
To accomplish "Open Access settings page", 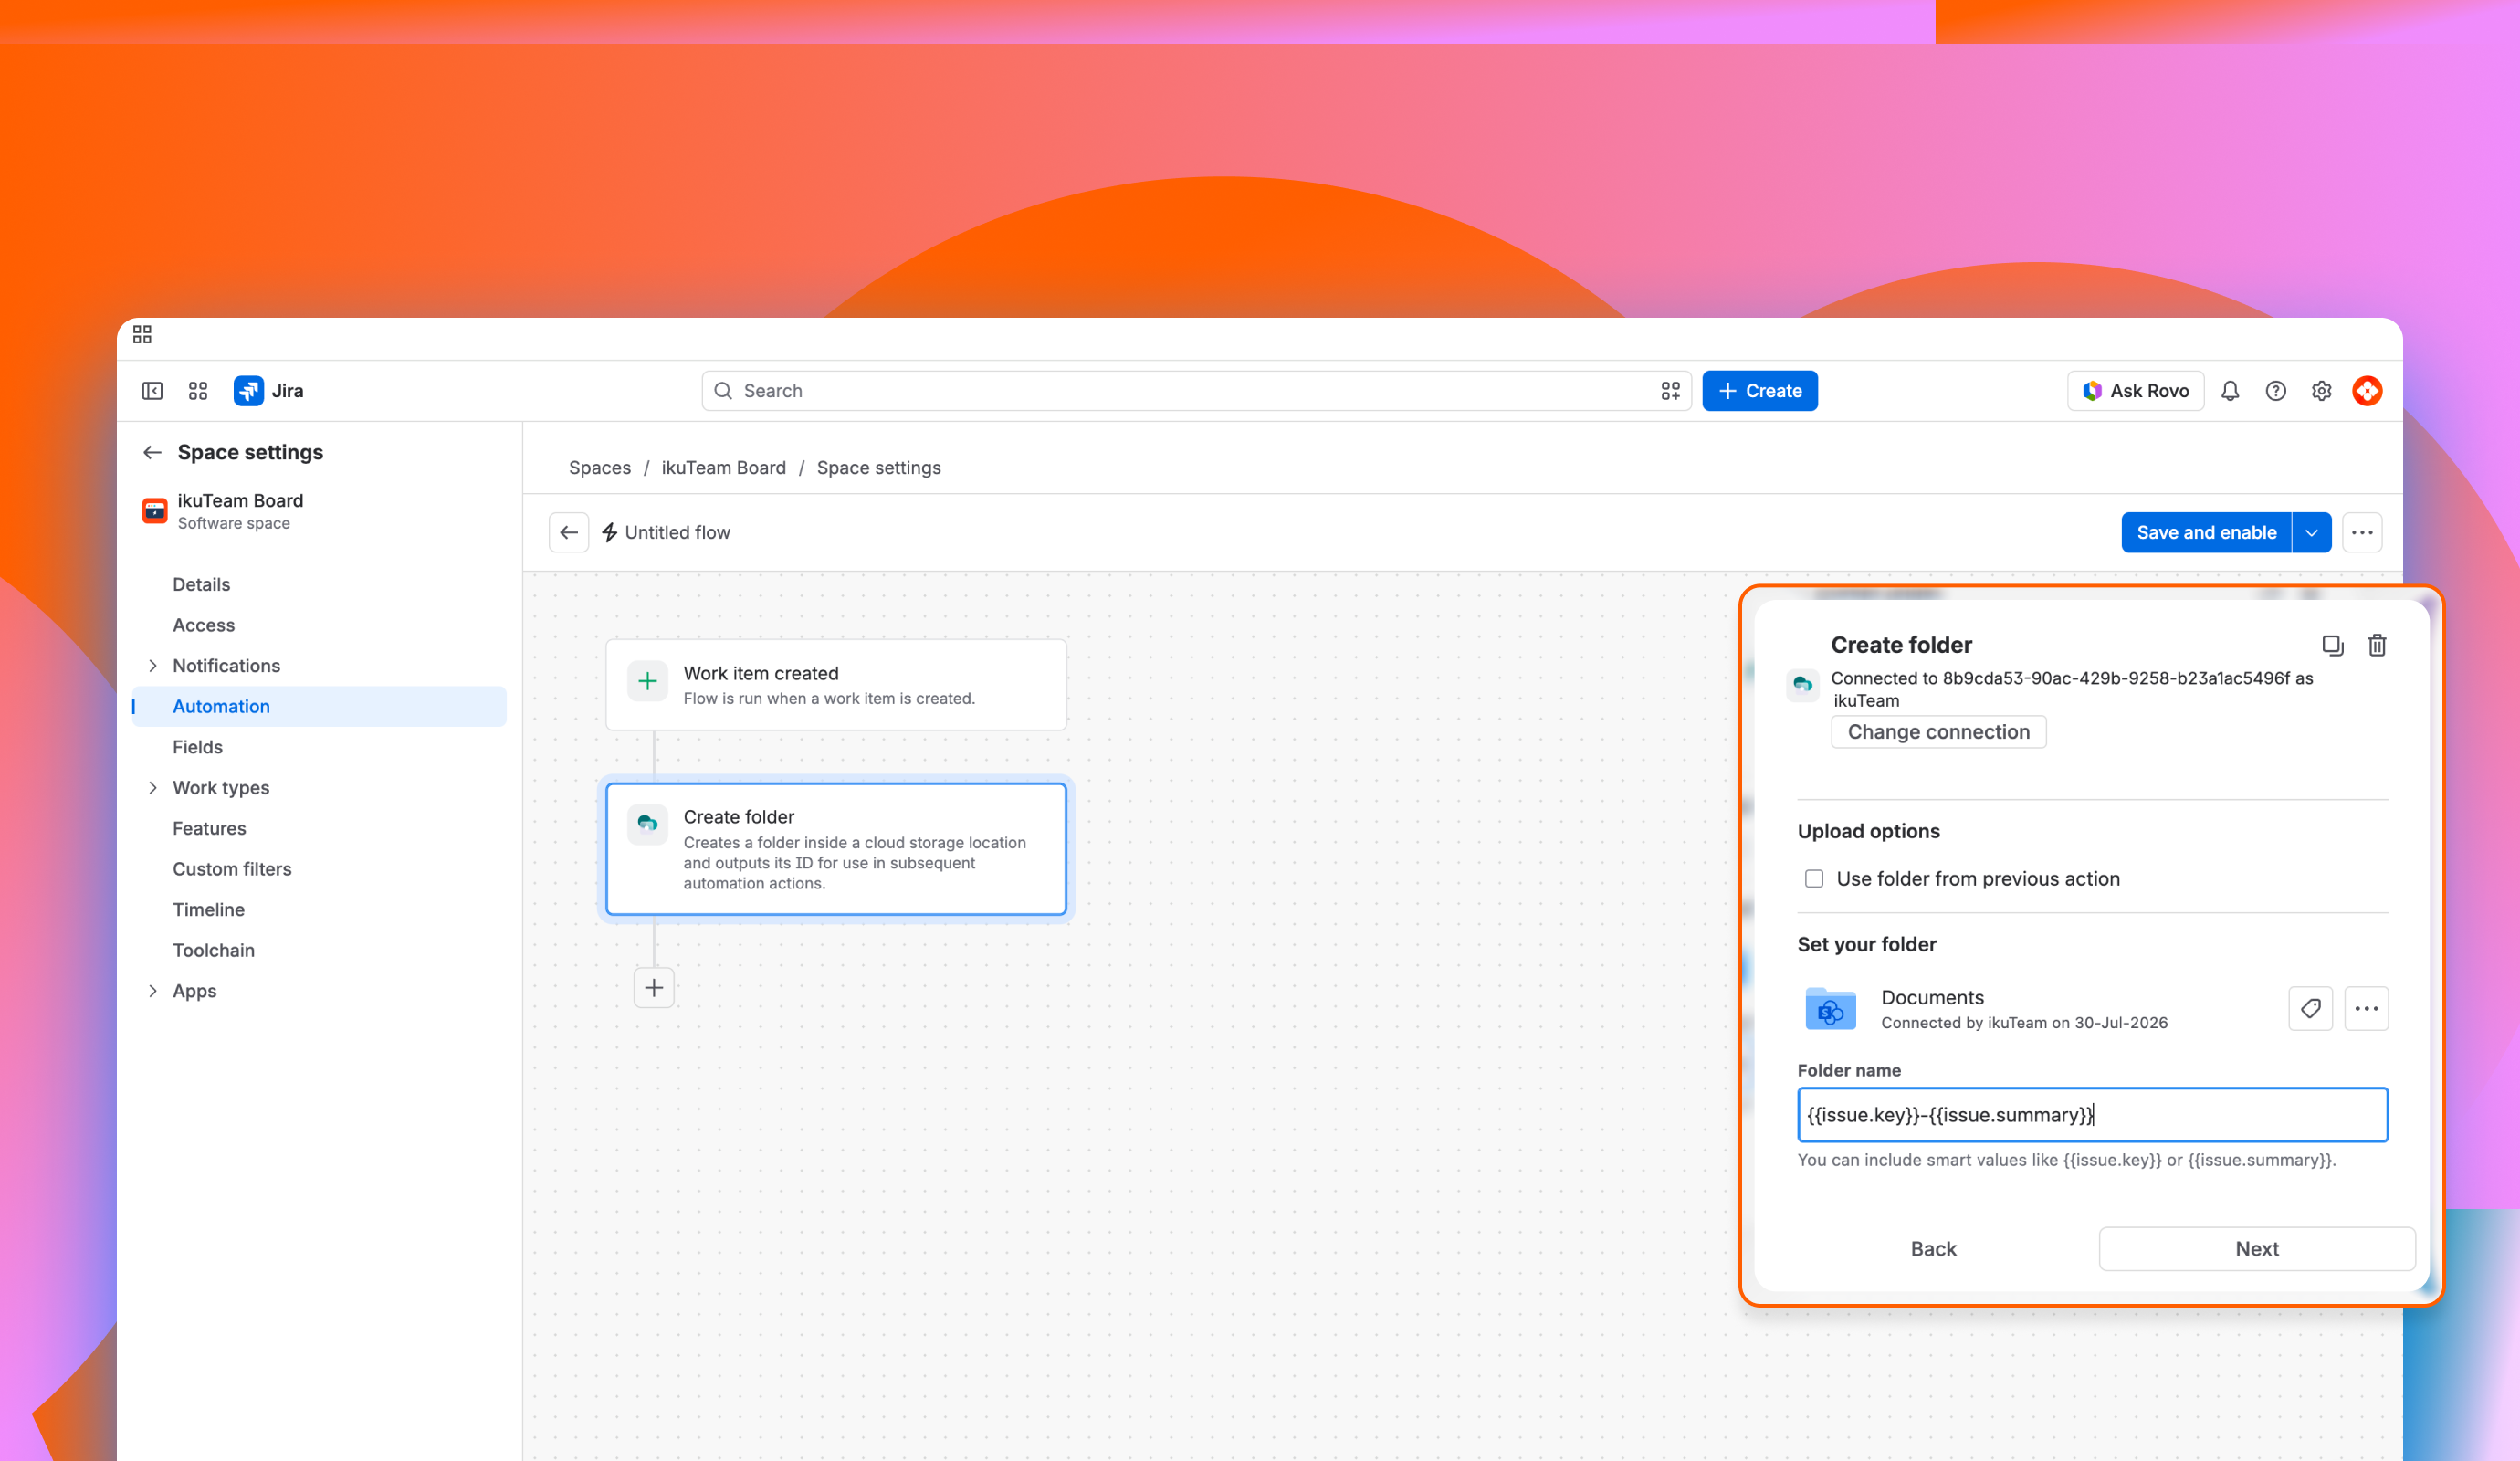I will coord(203,625).
